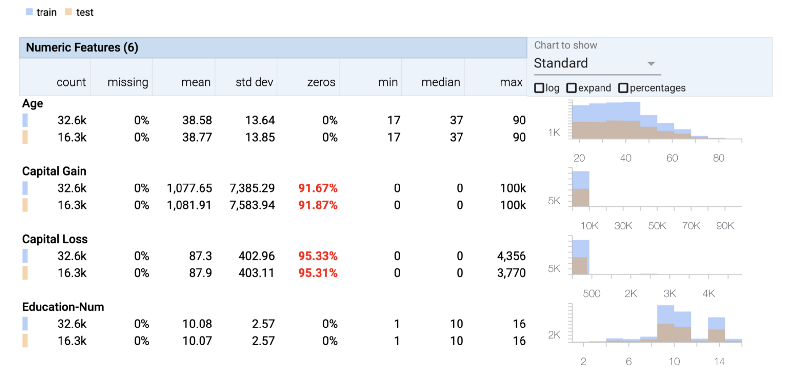Sort by the missing column header
Image resolution: width=800 pixels, height=367 pixels.
click(x=128, y=82)
